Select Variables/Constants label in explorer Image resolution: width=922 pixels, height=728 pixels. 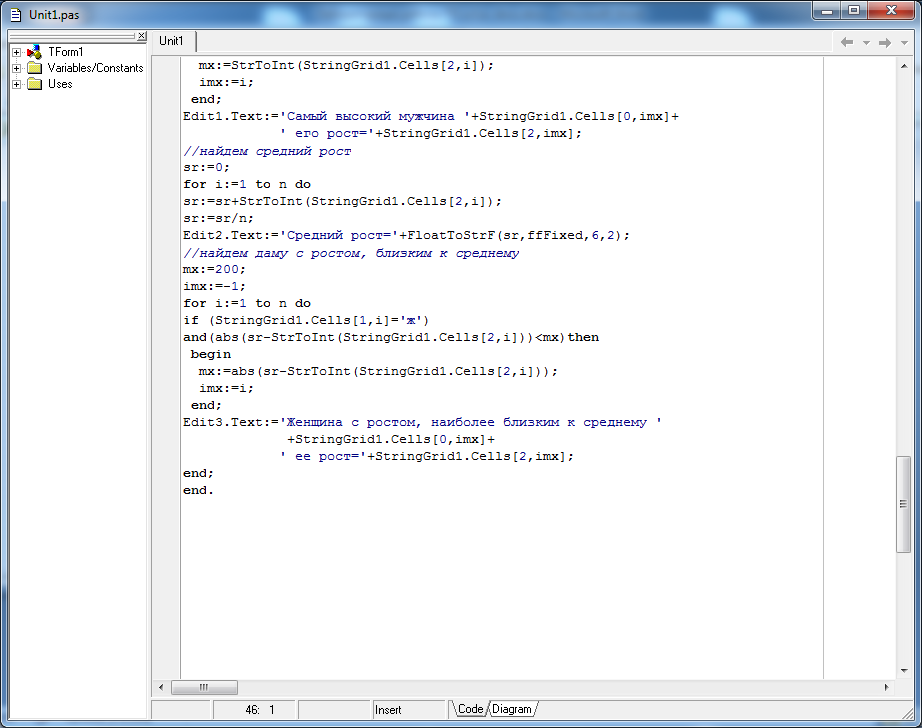tap(95, 68)
